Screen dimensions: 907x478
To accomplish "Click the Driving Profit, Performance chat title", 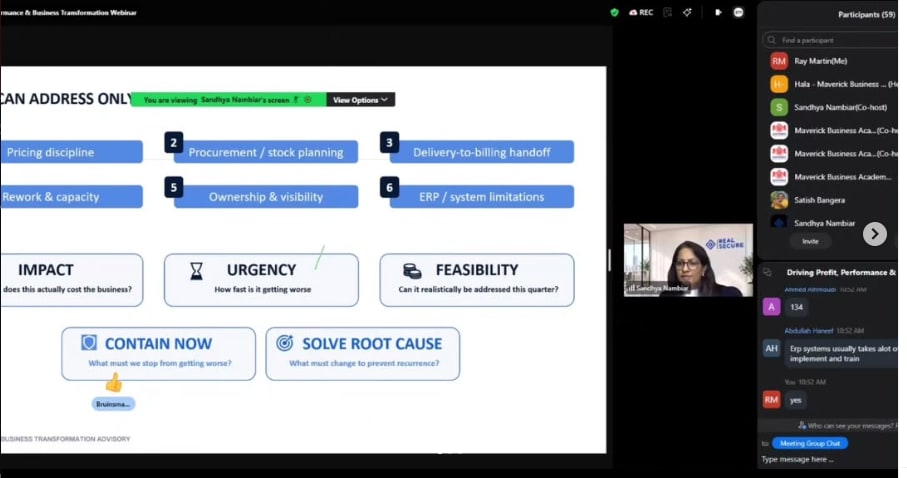I will (x=841, y=272).
